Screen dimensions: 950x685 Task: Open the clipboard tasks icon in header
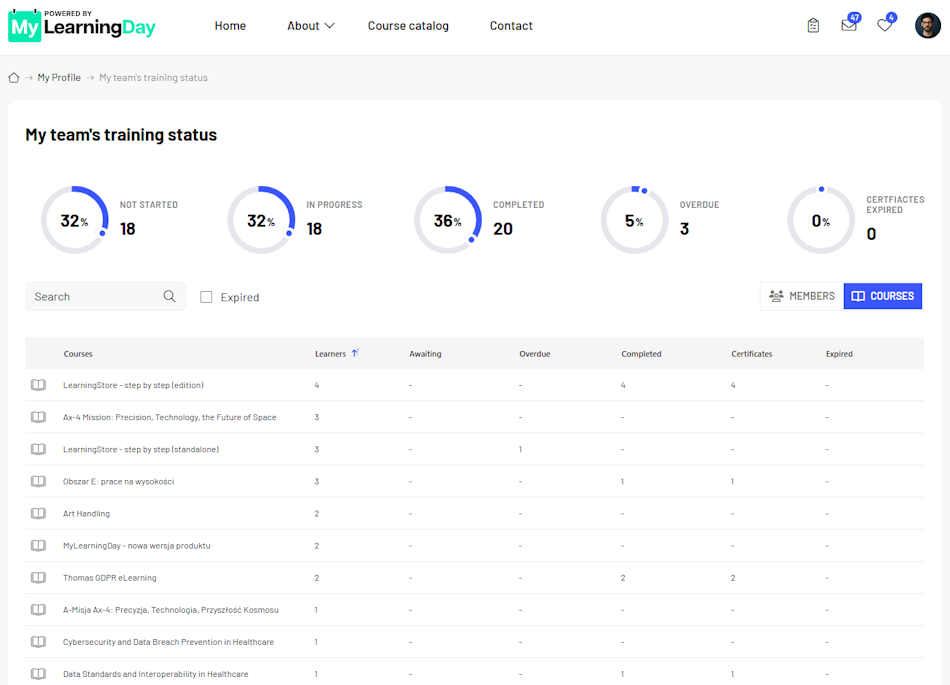coord(813,25)
